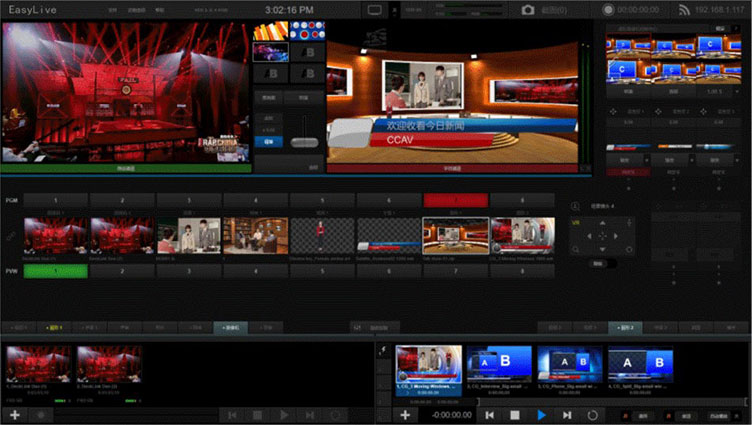
Task: Skip to the next clip in right player
Action: [x=567, y=414]
